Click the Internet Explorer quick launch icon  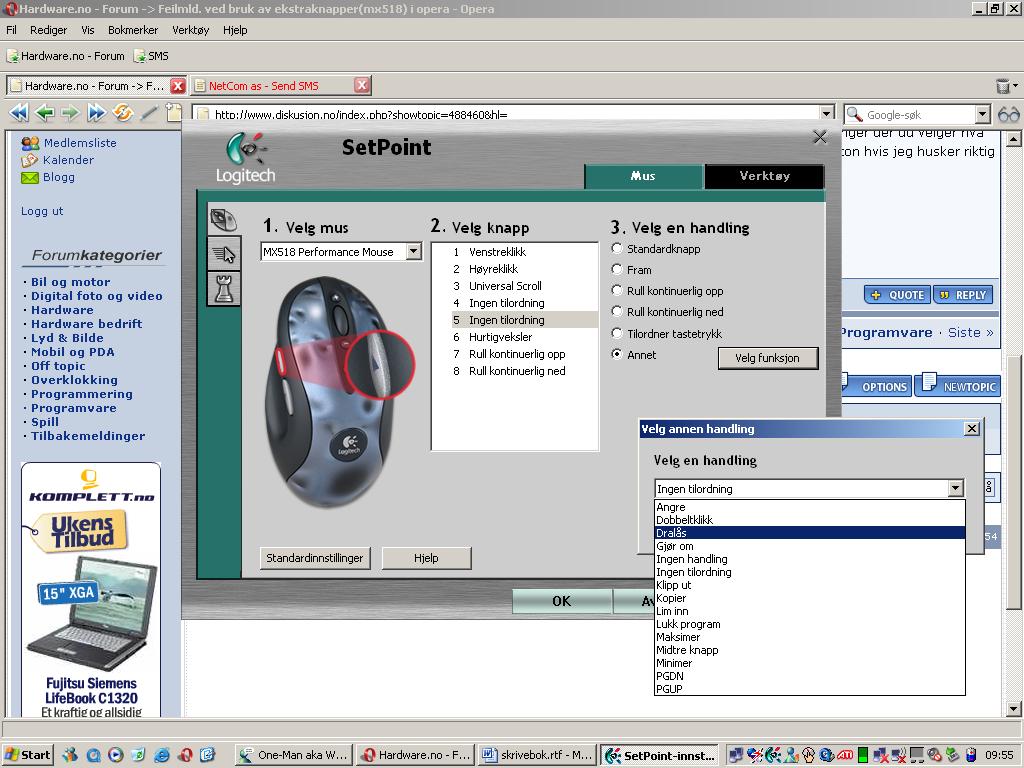click(161, 755)
